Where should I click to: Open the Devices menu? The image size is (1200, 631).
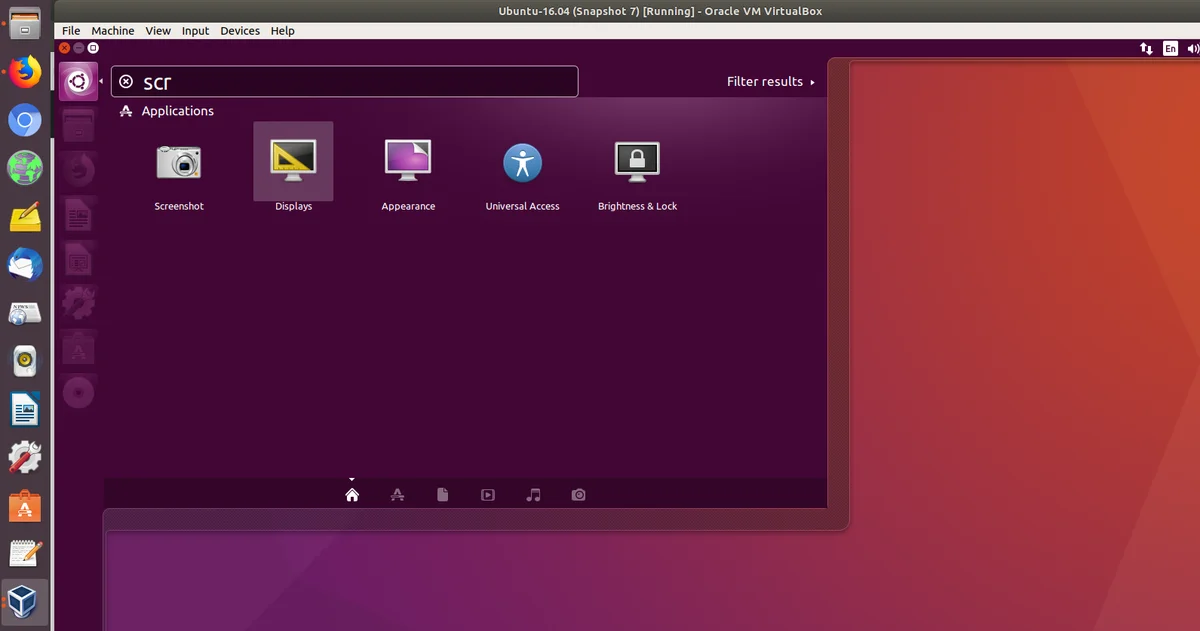click(x=240, y=31)
